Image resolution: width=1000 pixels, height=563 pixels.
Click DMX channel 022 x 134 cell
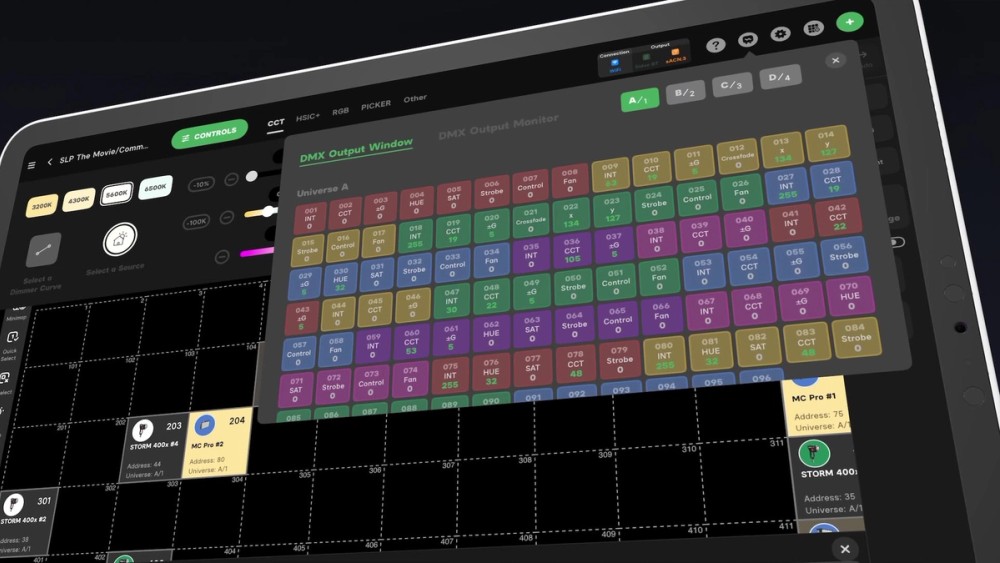coord(571,215)
